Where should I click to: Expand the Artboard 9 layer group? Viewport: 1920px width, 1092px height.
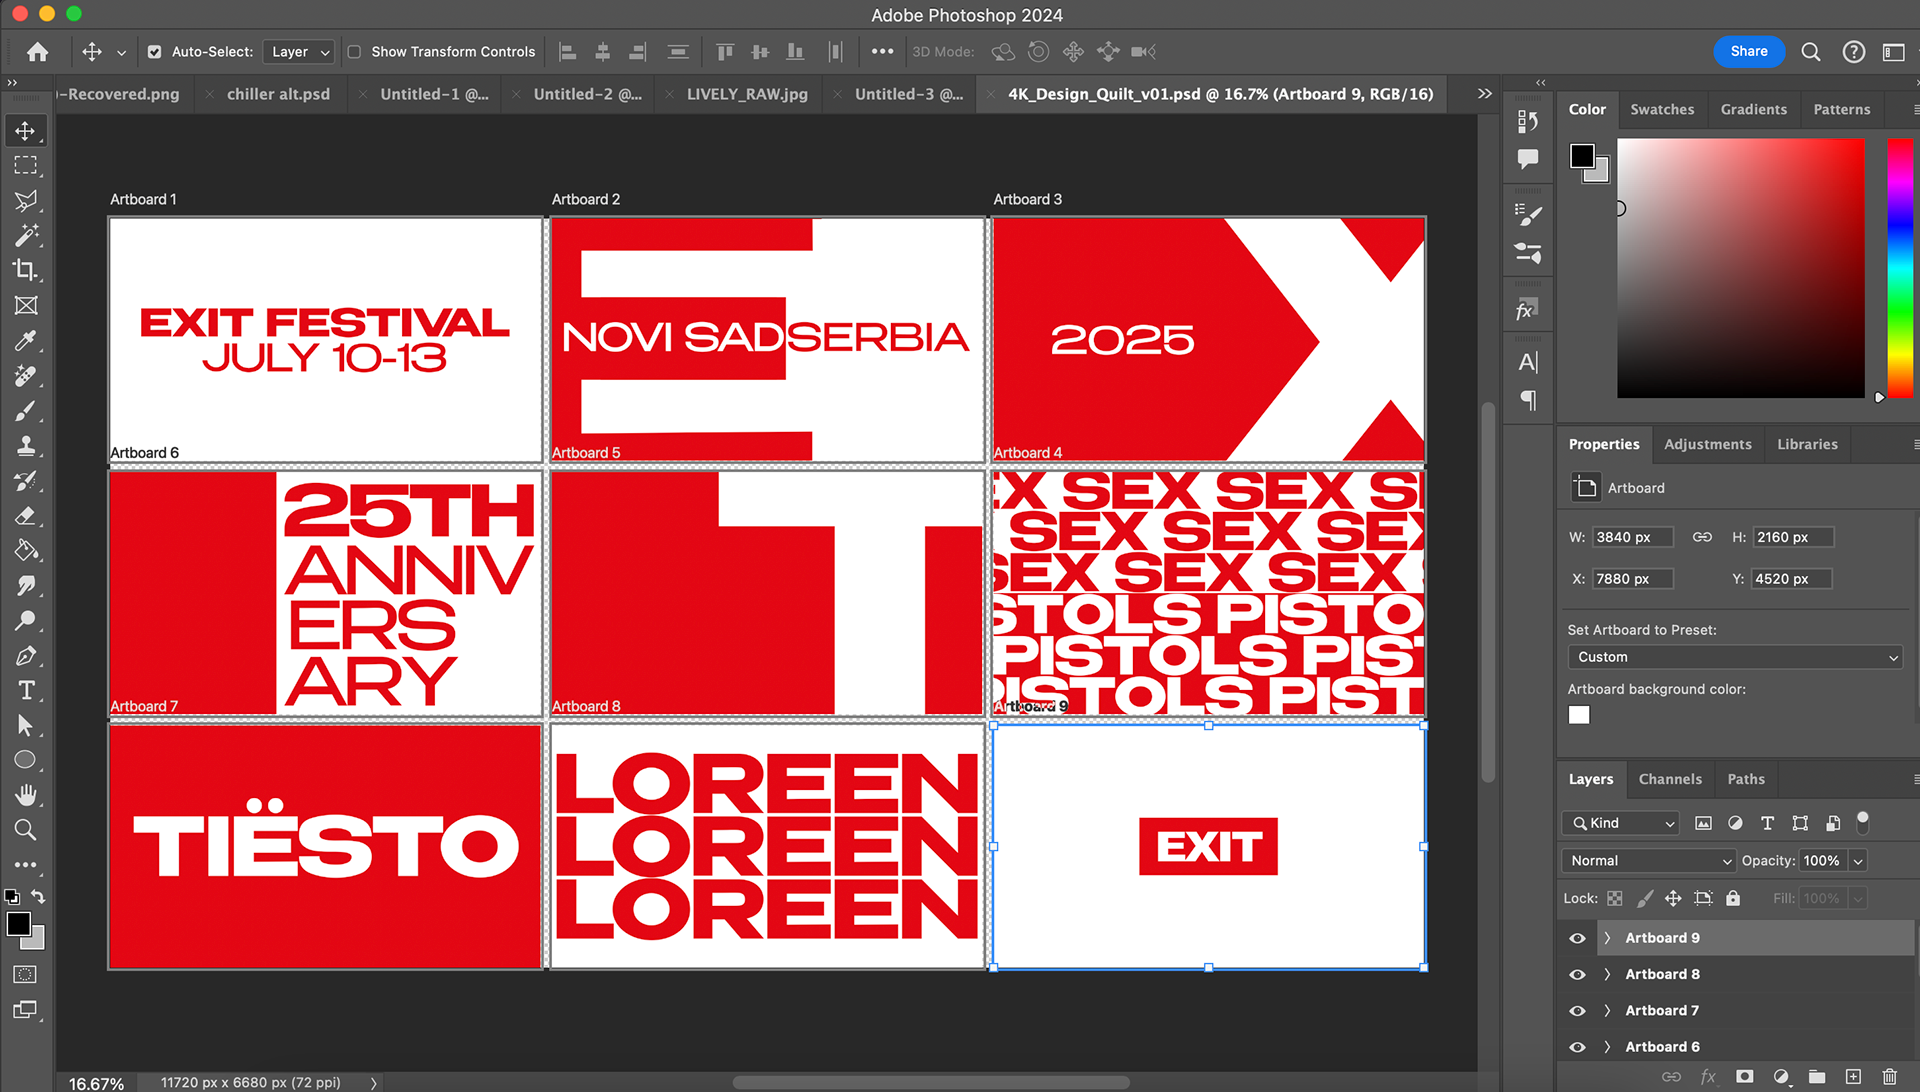click(x=1607, y=938)
